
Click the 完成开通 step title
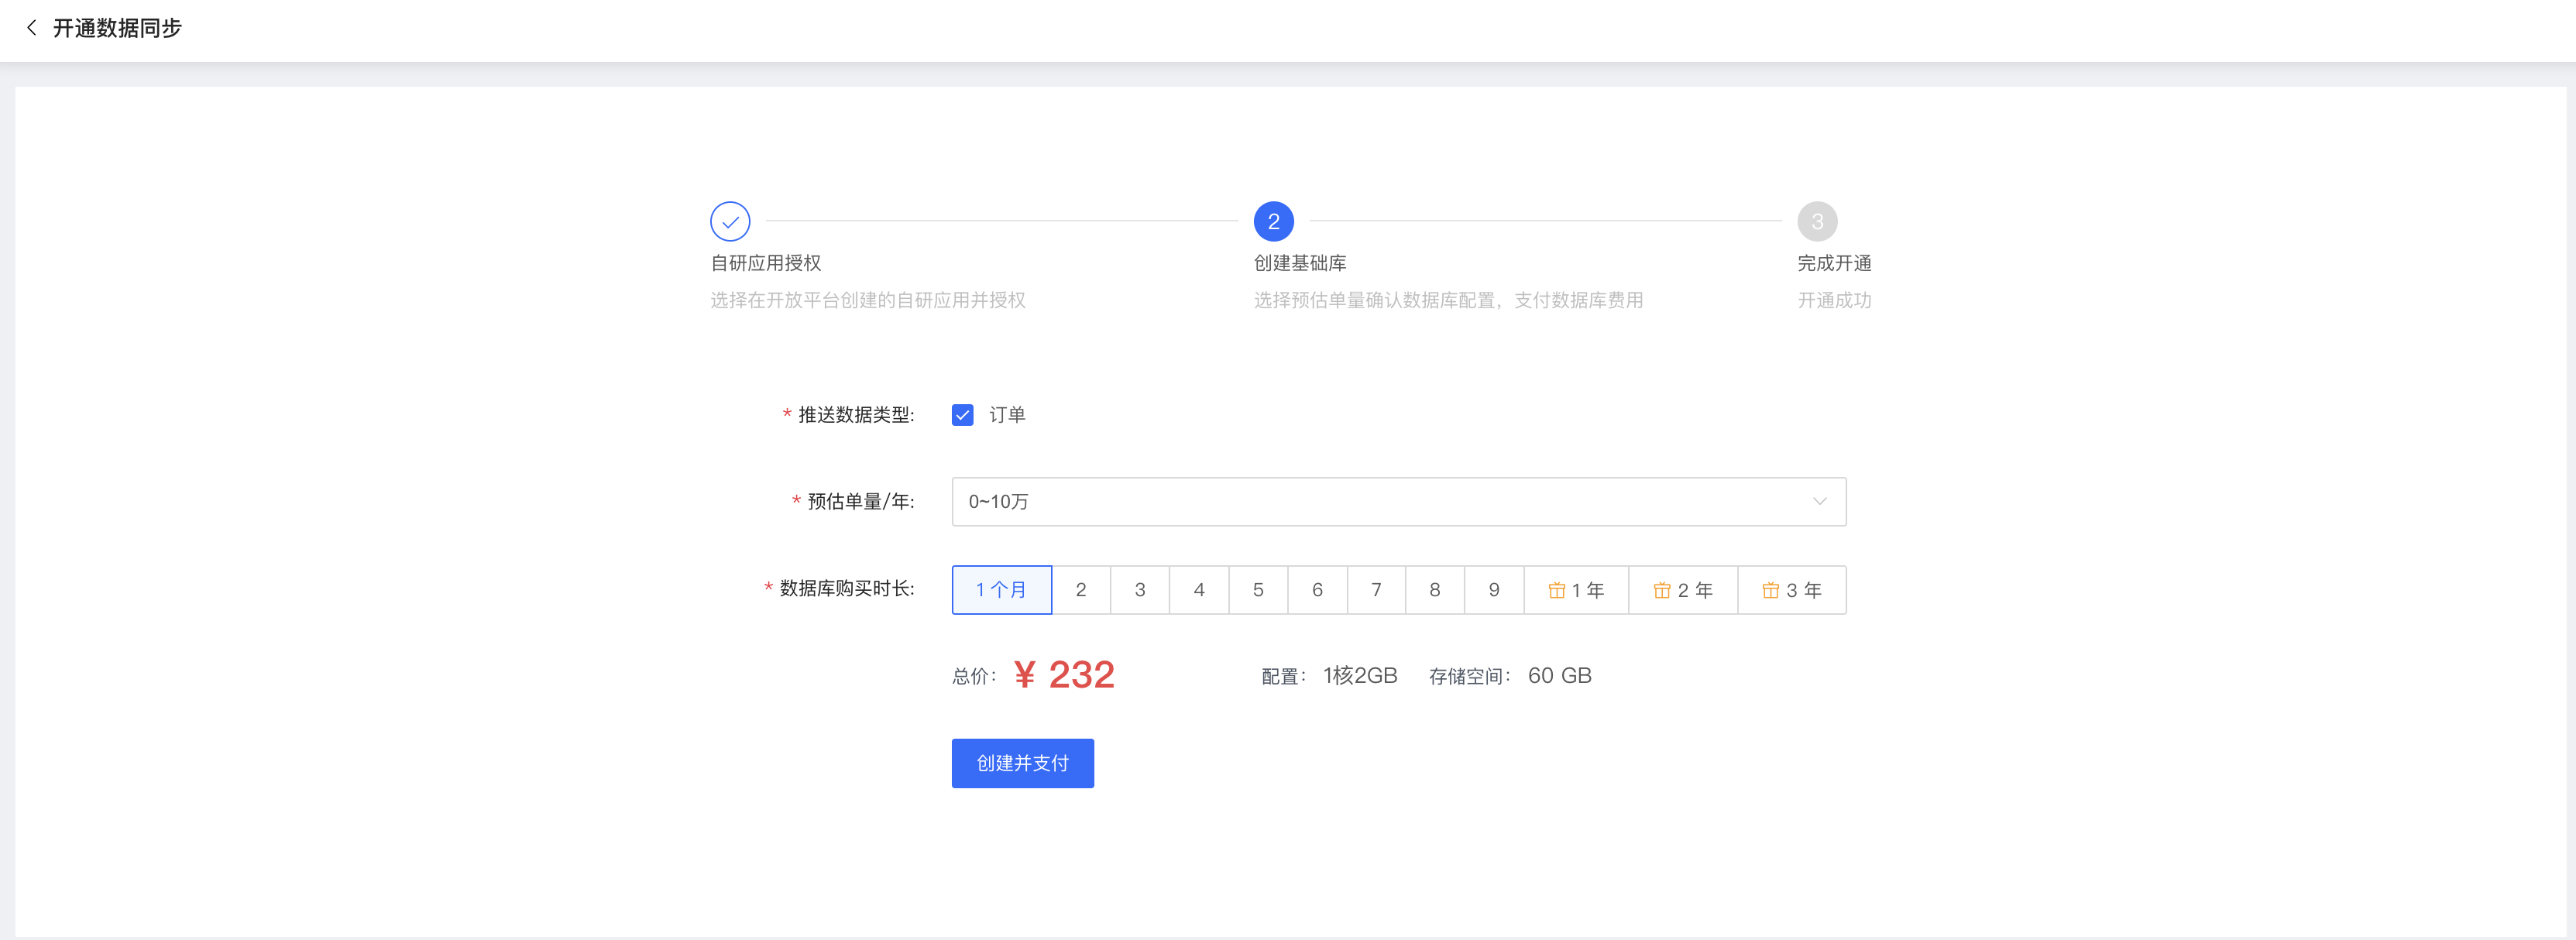pyautogui.click(x=1834, y=263)
